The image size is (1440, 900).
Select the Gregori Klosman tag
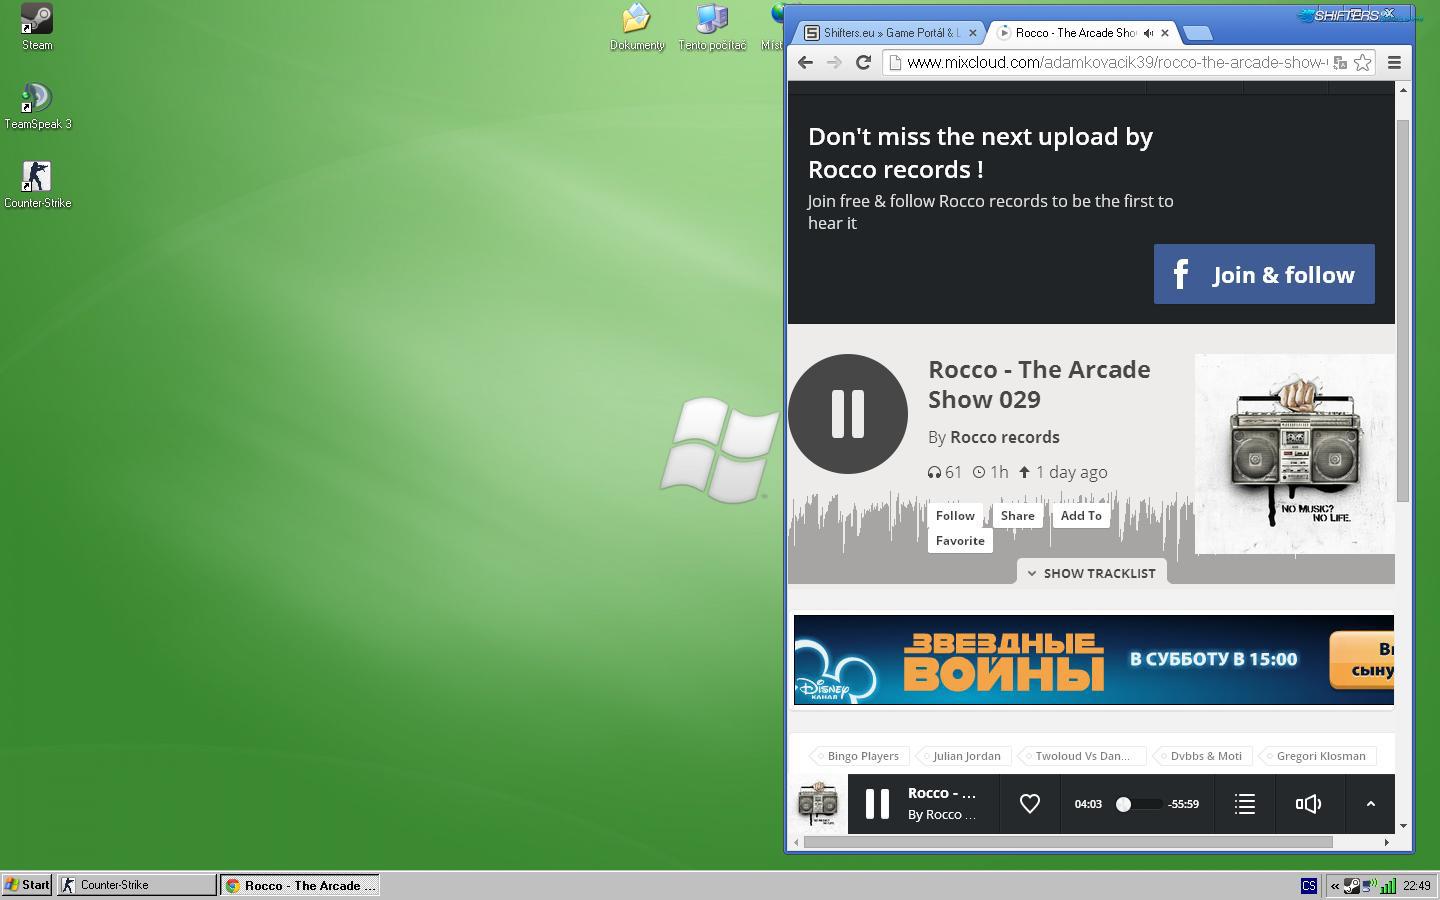1317,756
